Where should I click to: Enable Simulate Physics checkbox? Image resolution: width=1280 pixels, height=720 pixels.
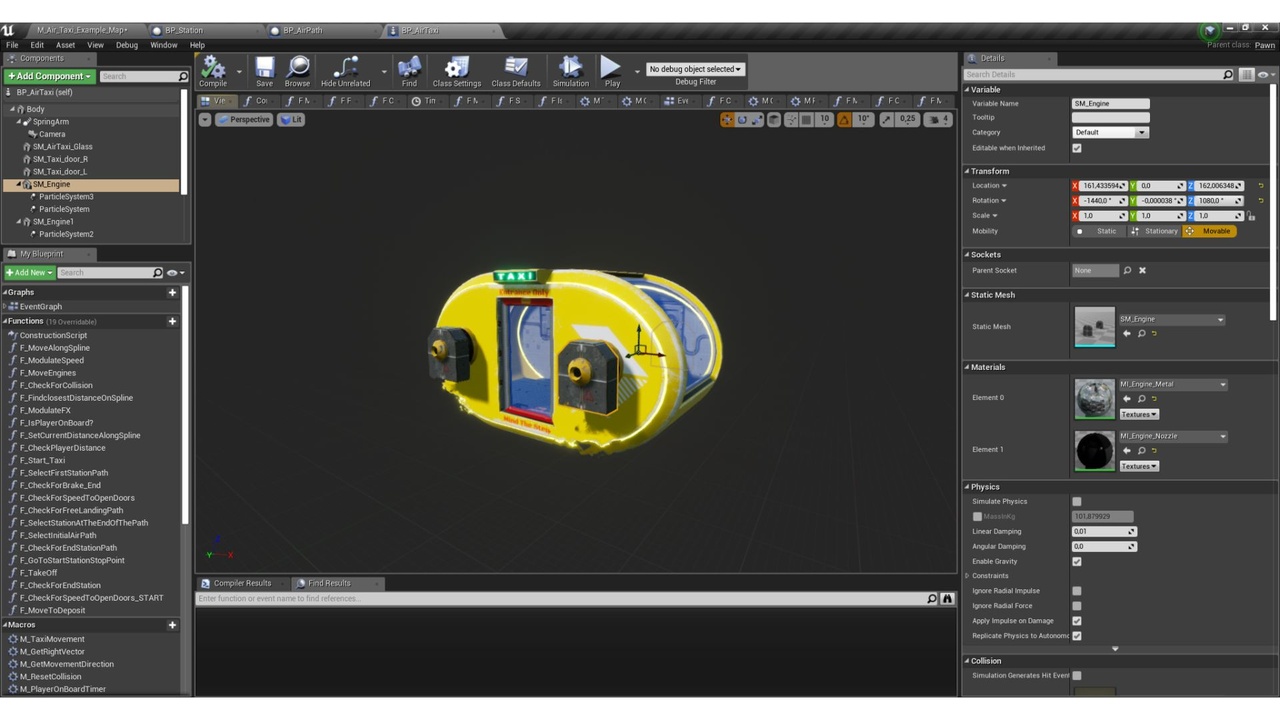pos(1077,501)
